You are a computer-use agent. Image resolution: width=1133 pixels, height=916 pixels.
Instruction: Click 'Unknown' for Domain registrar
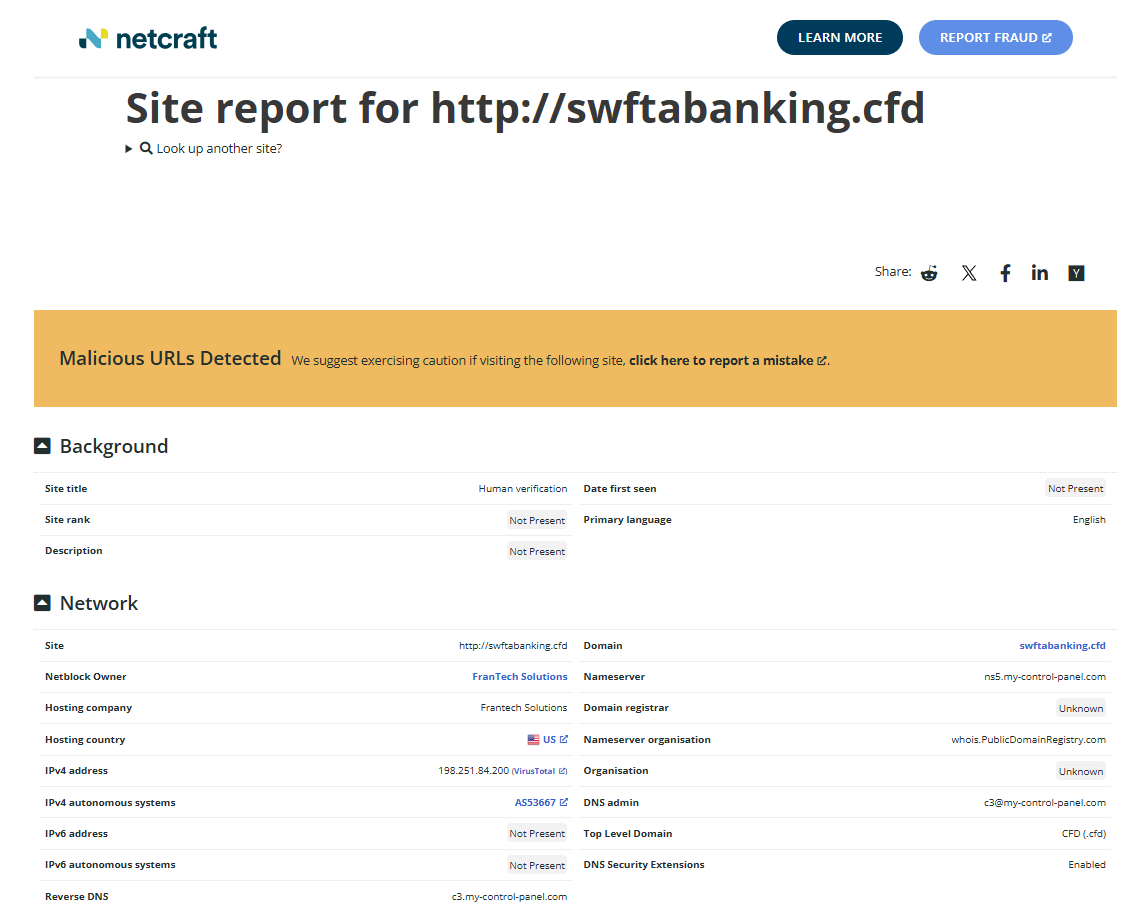click(1081, 709)
